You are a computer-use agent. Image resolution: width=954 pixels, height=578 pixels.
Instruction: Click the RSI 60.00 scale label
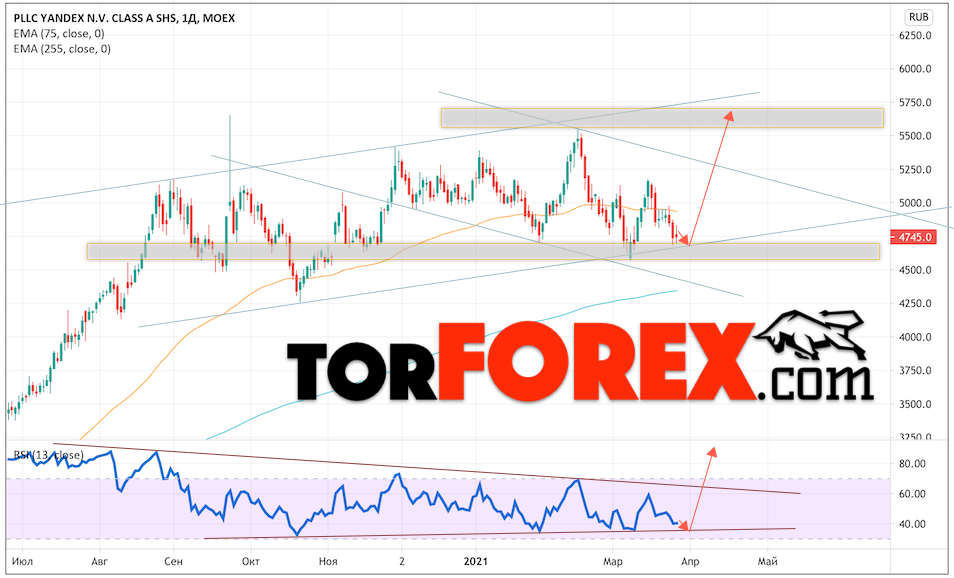tap(912, 493)
